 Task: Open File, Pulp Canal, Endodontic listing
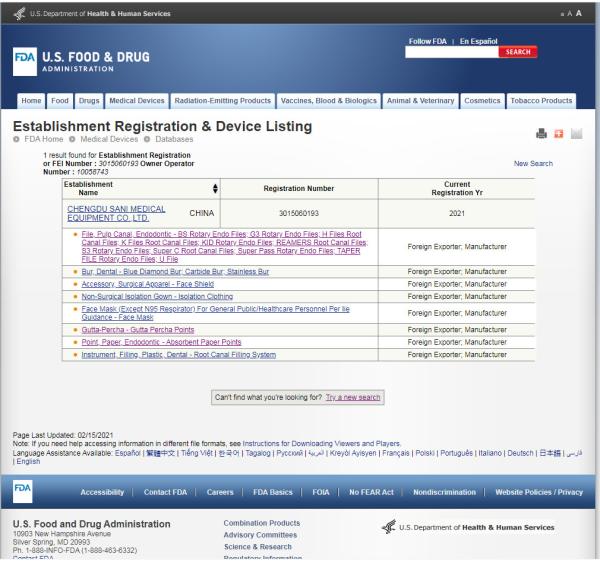pos(224,246)
